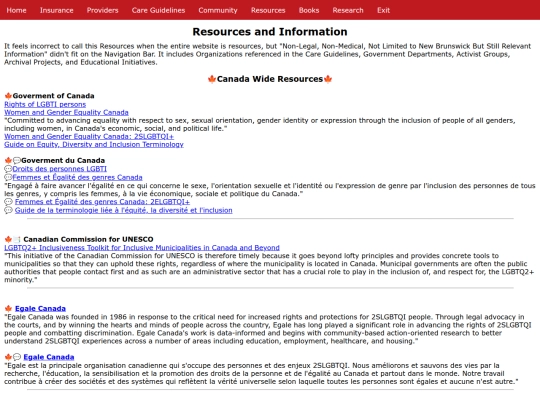Click the Goverment of Canada heading

coord(53,96)
